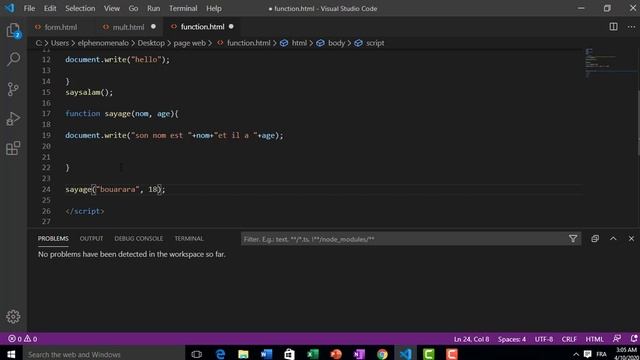Click the filter funnel icon in Problems

(573, 239)
